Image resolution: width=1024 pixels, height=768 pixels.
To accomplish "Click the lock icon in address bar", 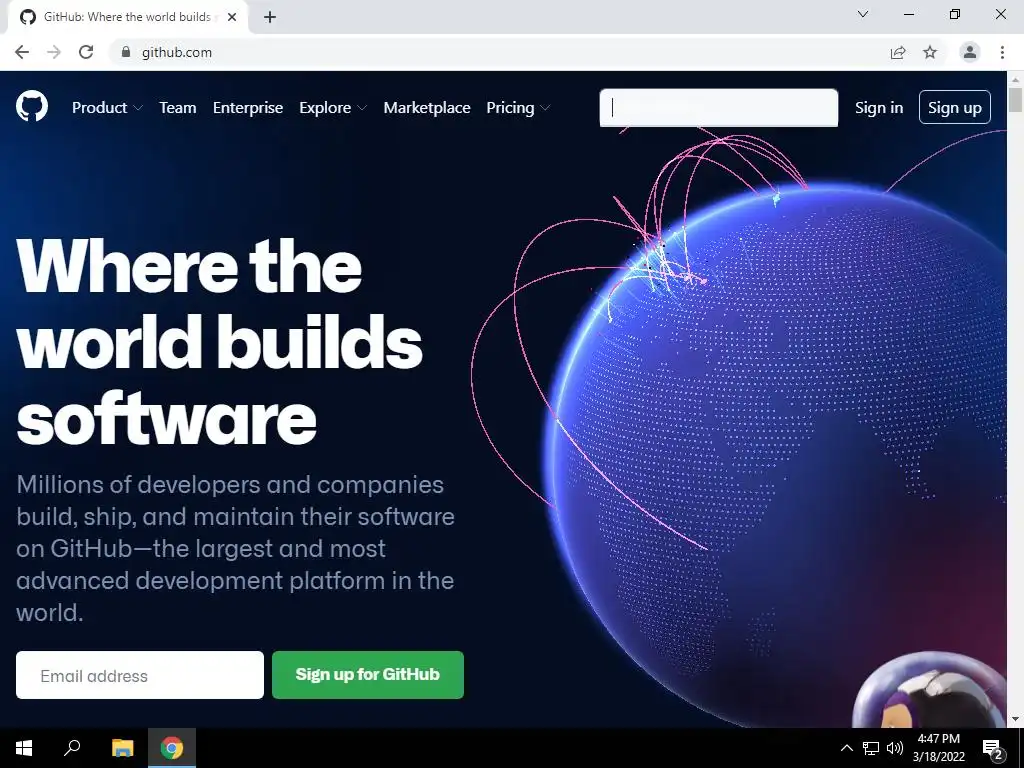I will click(x=126, y=52).
